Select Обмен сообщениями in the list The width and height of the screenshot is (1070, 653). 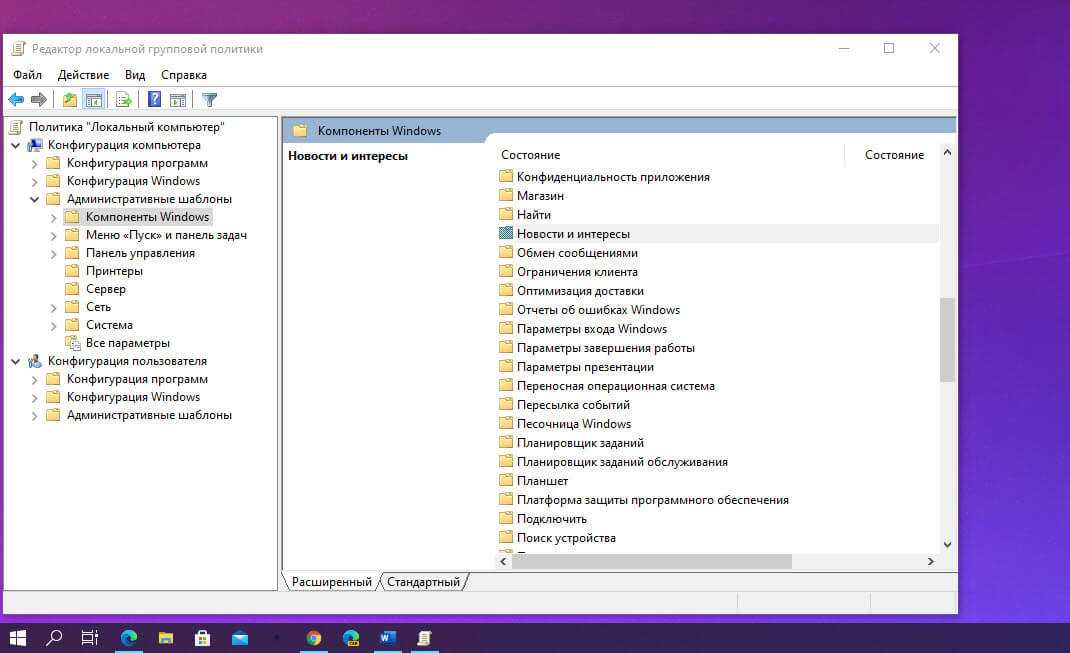click(x=577, y=252)
